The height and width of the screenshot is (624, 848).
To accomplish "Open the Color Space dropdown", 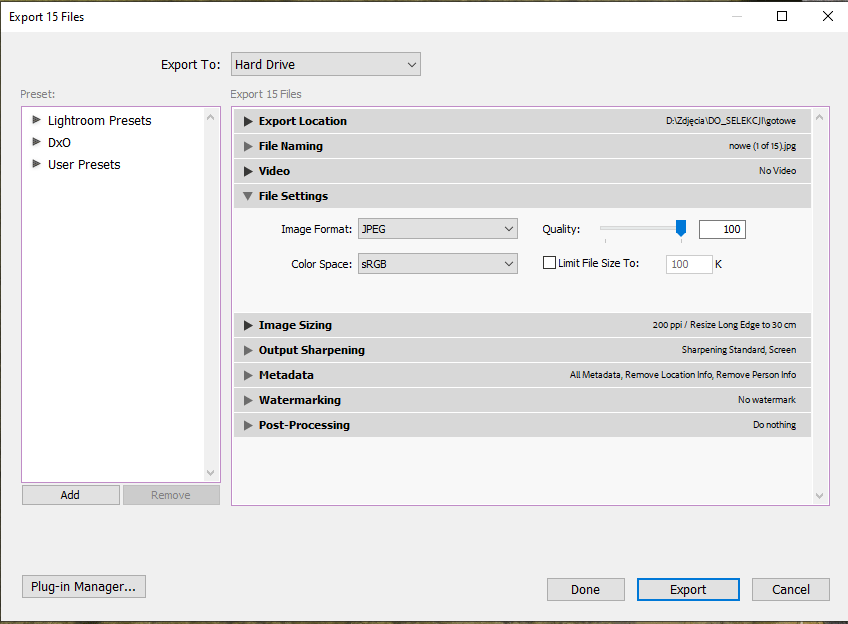I will (x=437, y=264).
